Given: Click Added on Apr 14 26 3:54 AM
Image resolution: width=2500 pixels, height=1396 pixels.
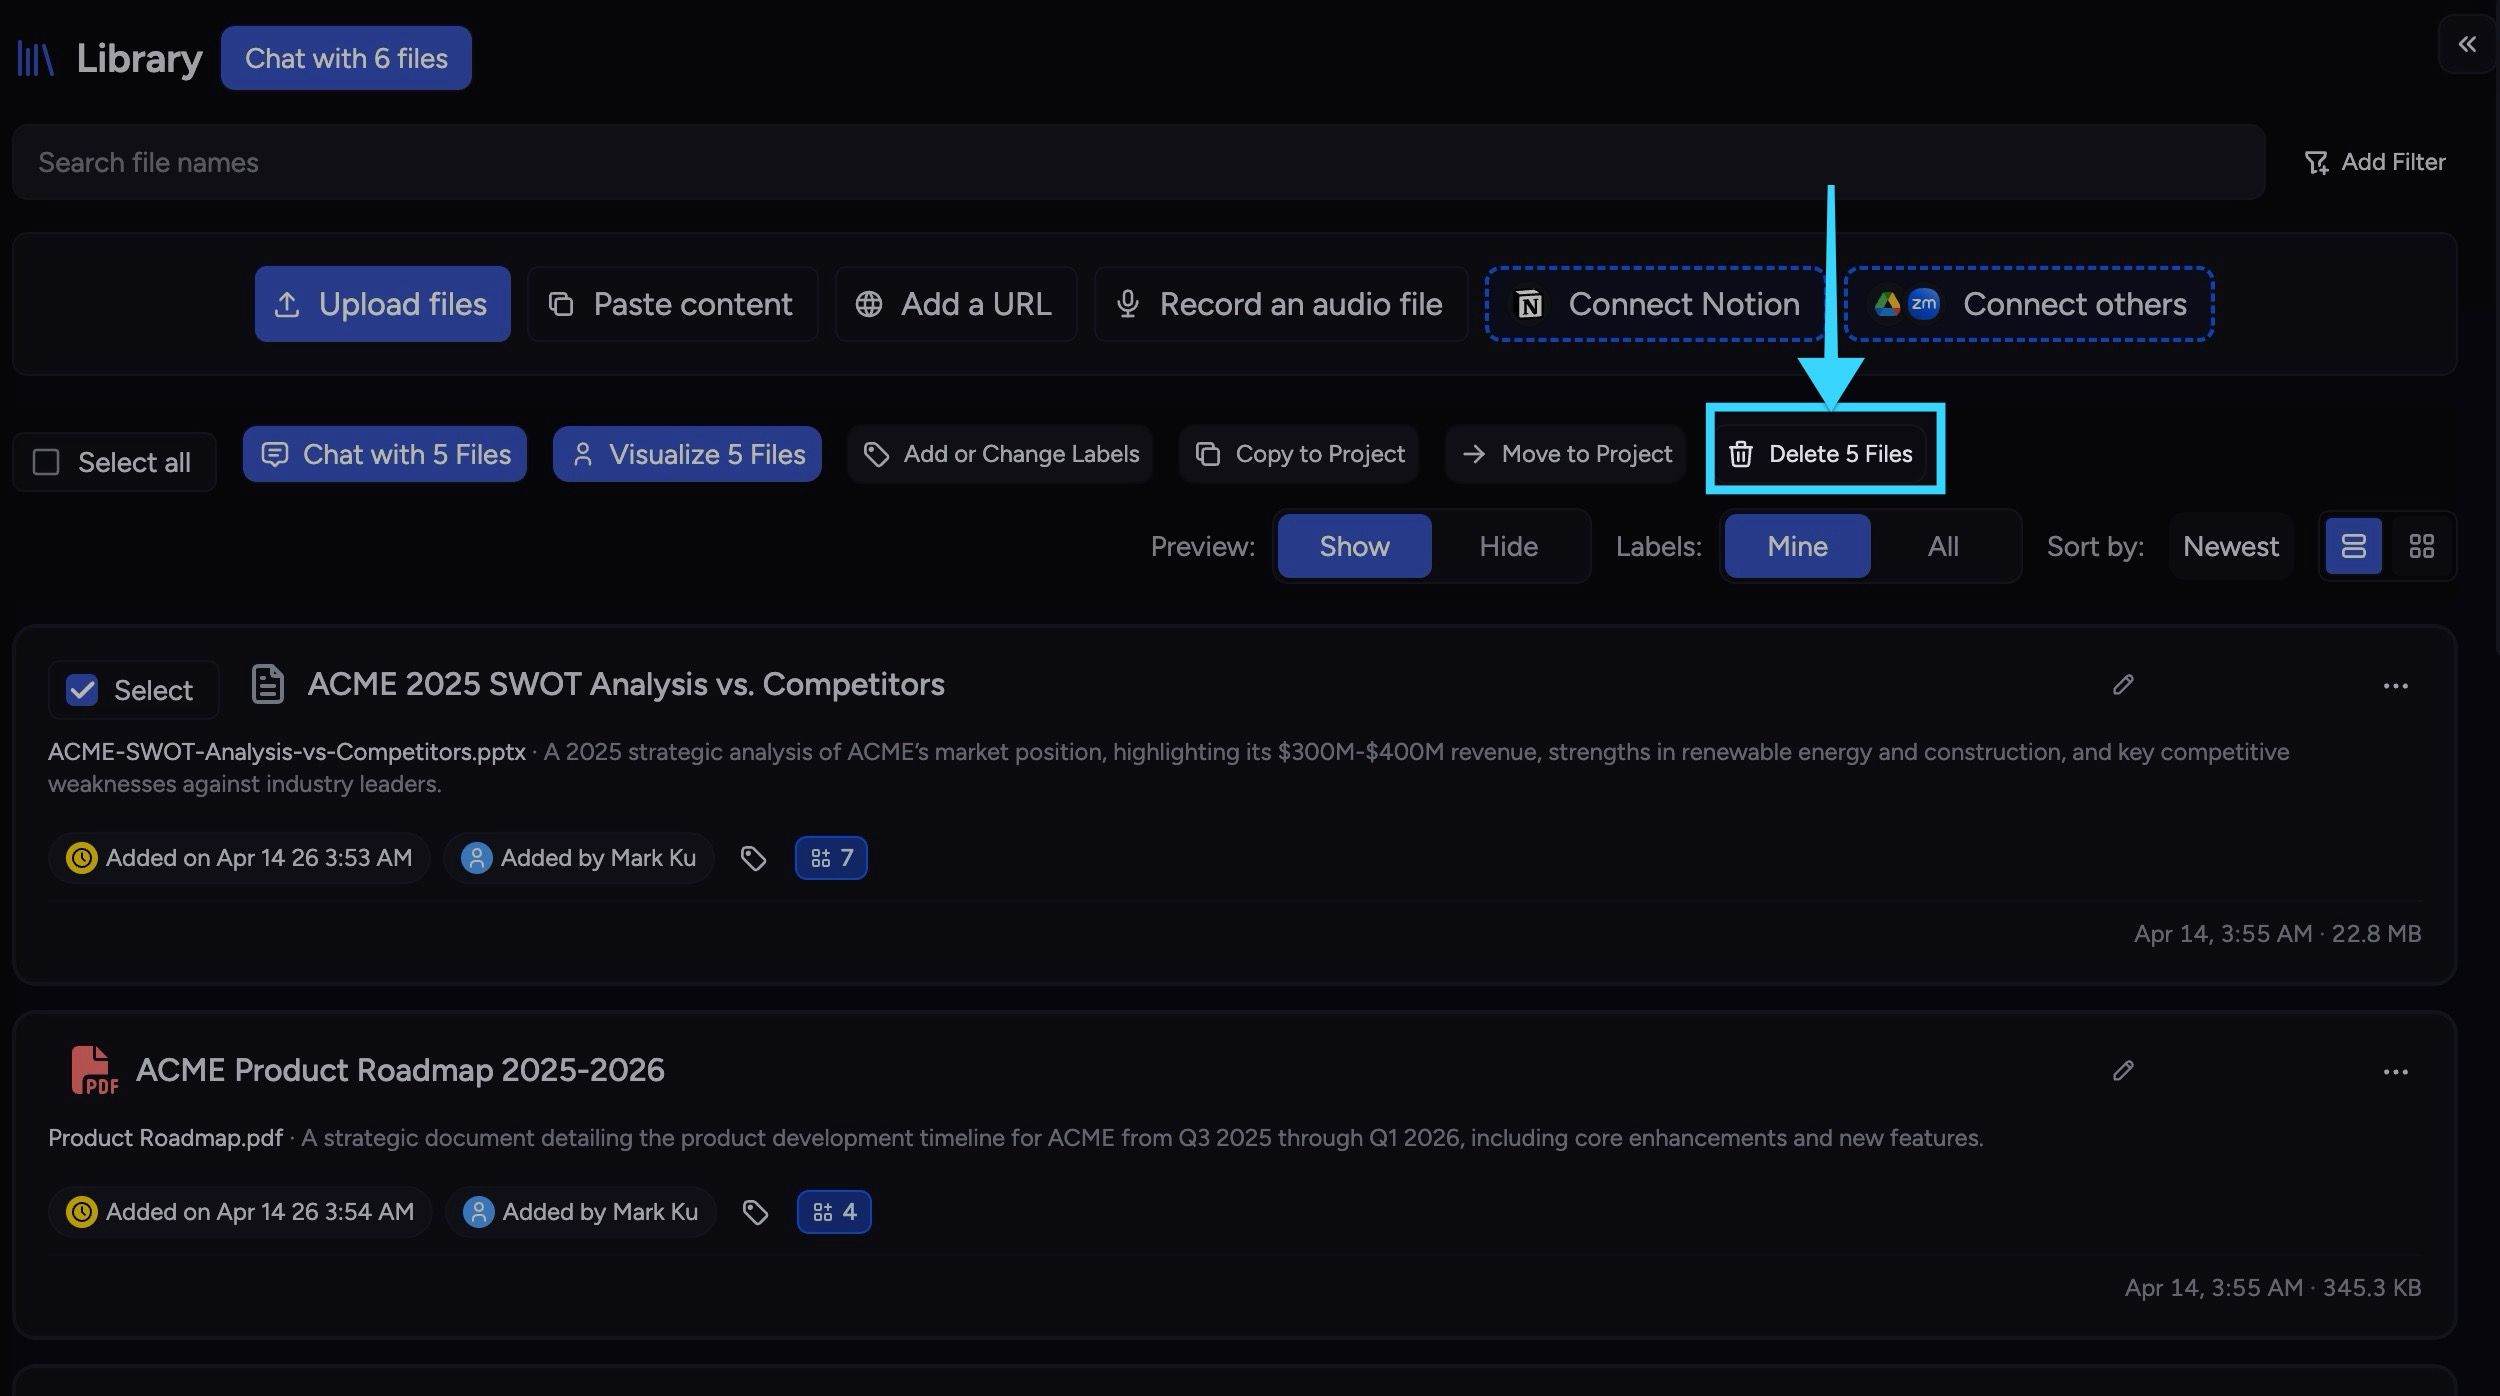Looking at the screenshot, I should 240,1212.
